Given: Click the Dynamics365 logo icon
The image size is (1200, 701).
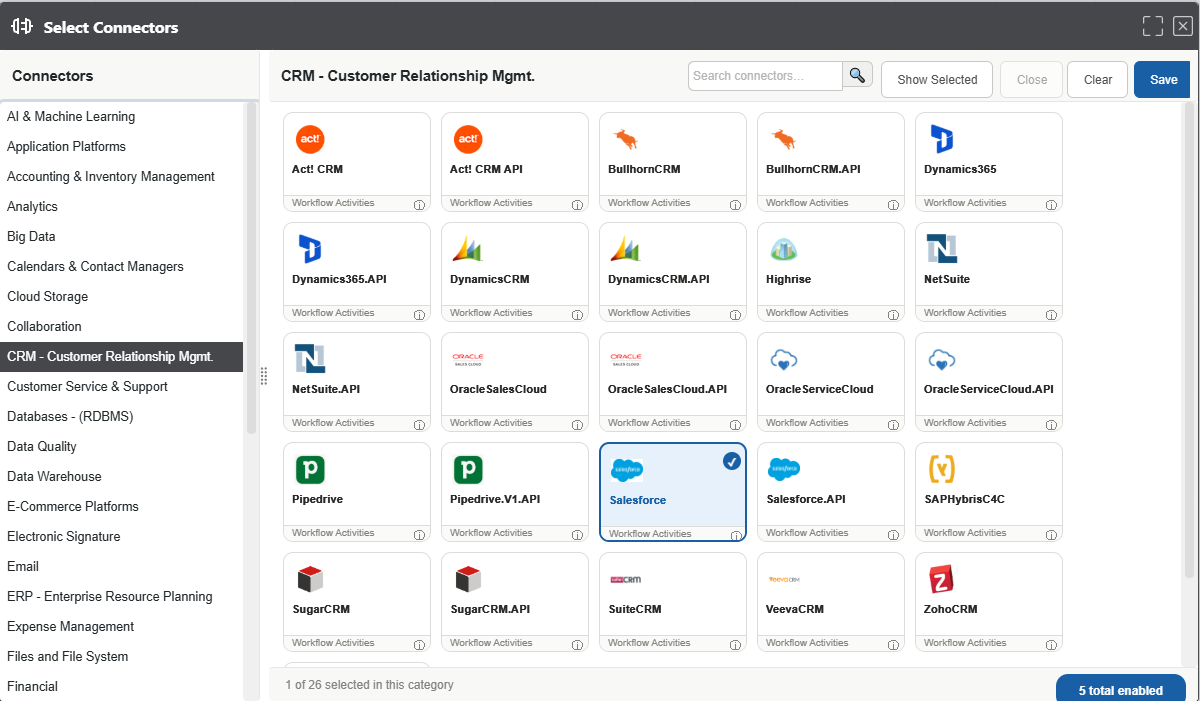Looking at the screenshot, I should coord(941,139).
